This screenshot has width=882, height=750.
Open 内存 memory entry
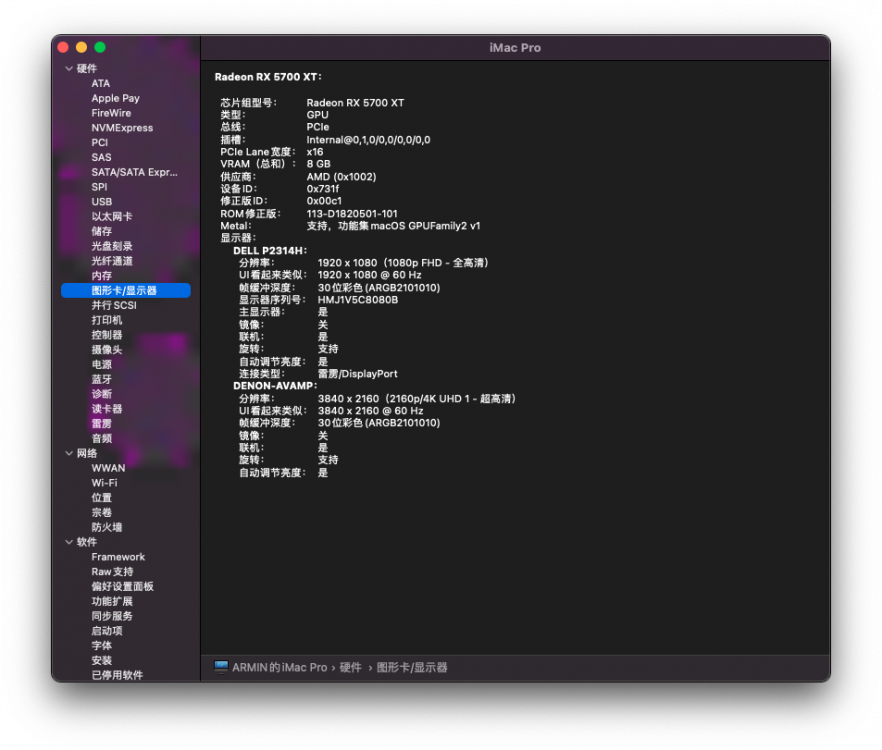pyautogui.click(x=102, y=276)
